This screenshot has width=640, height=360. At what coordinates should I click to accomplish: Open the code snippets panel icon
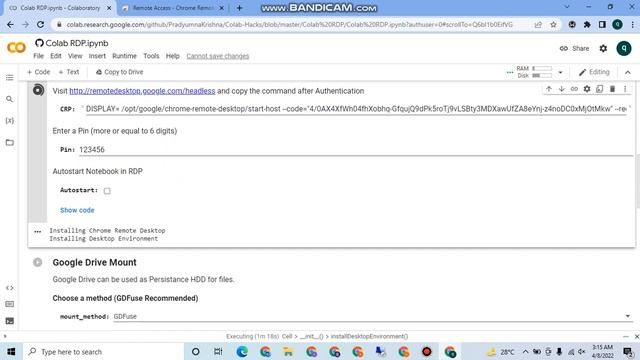point(9,288)
